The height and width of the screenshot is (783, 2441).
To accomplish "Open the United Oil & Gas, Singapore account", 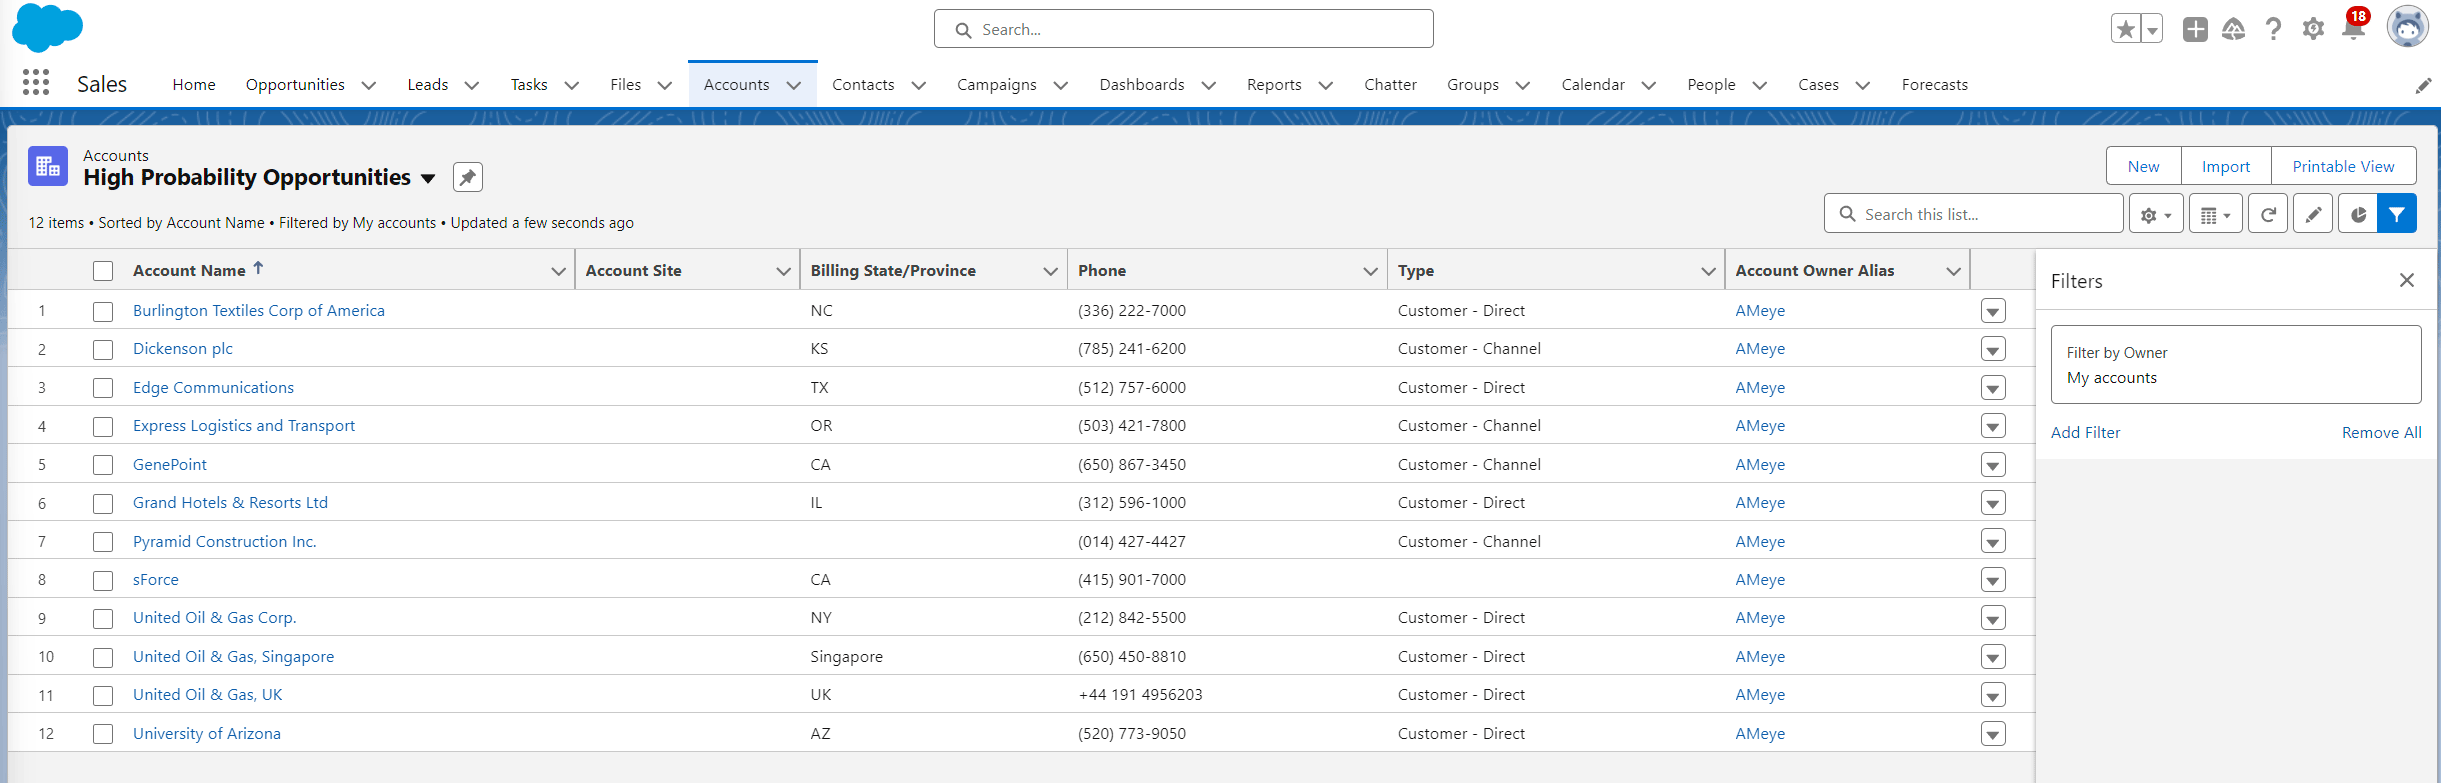I will 233,657.
